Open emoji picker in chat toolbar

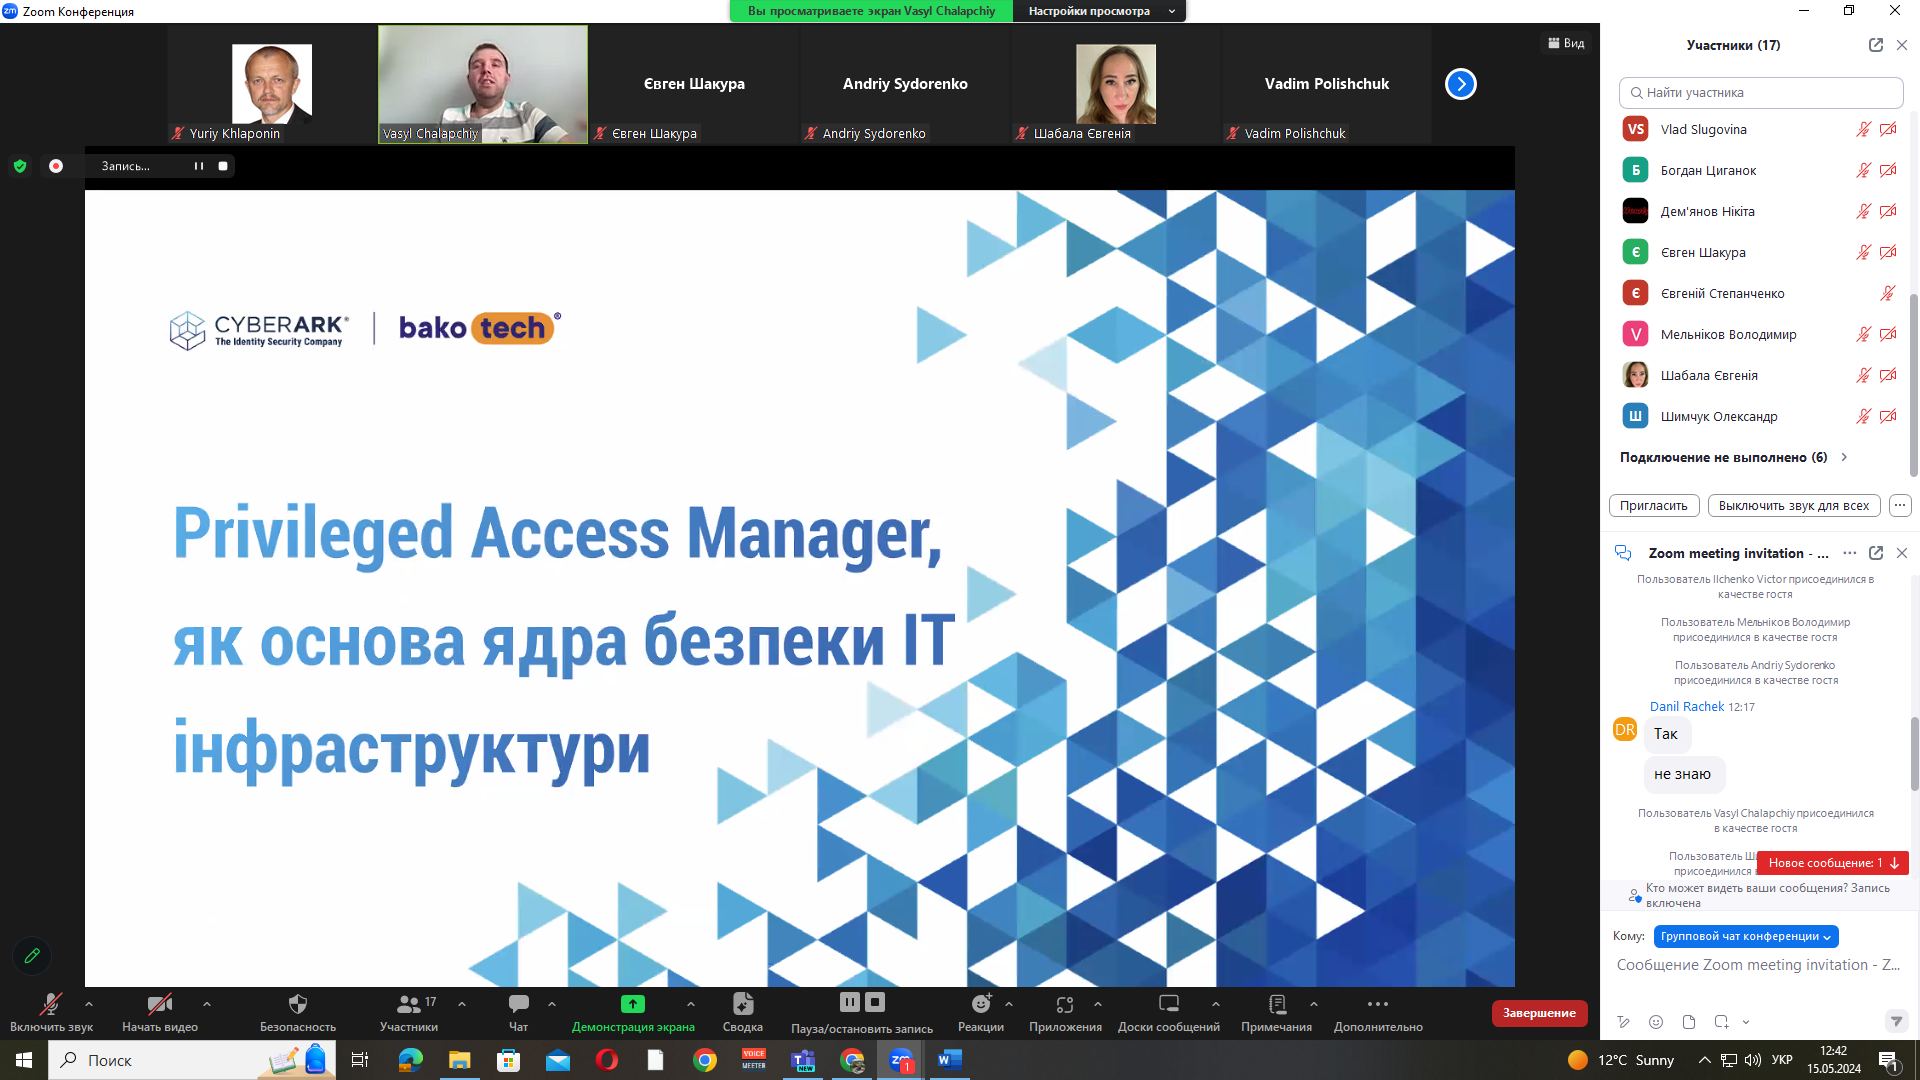(1656, 1021)
